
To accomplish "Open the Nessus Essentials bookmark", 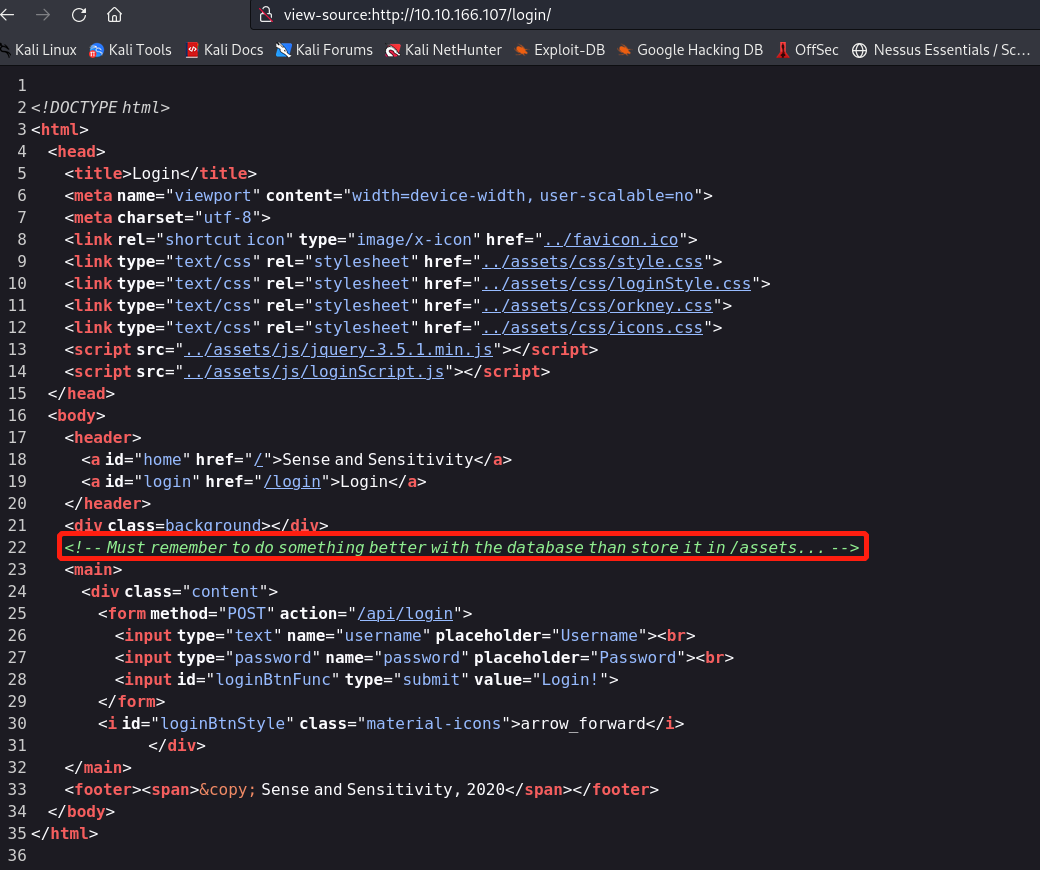I will [x=940, y=50].
